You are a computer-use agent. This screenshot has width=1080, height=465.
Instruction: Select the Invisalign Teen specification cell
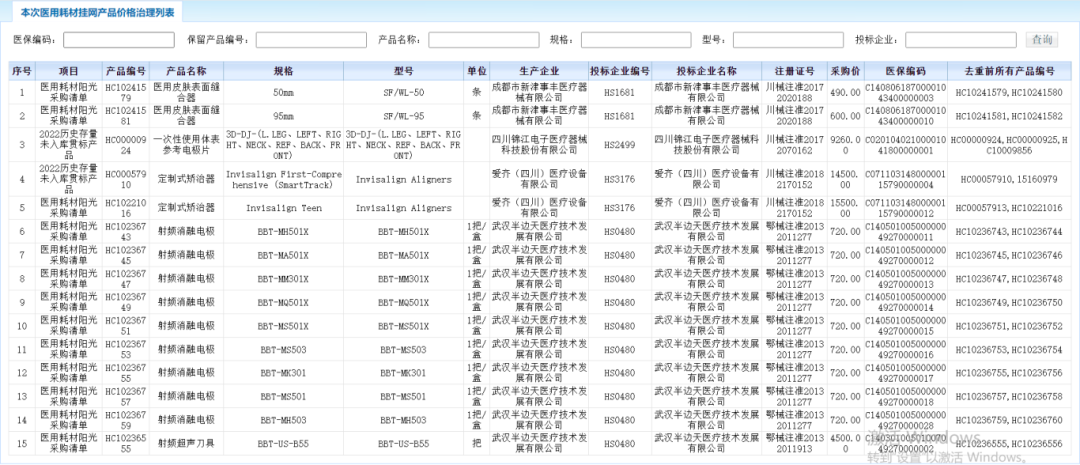click(x=278, y=208)
